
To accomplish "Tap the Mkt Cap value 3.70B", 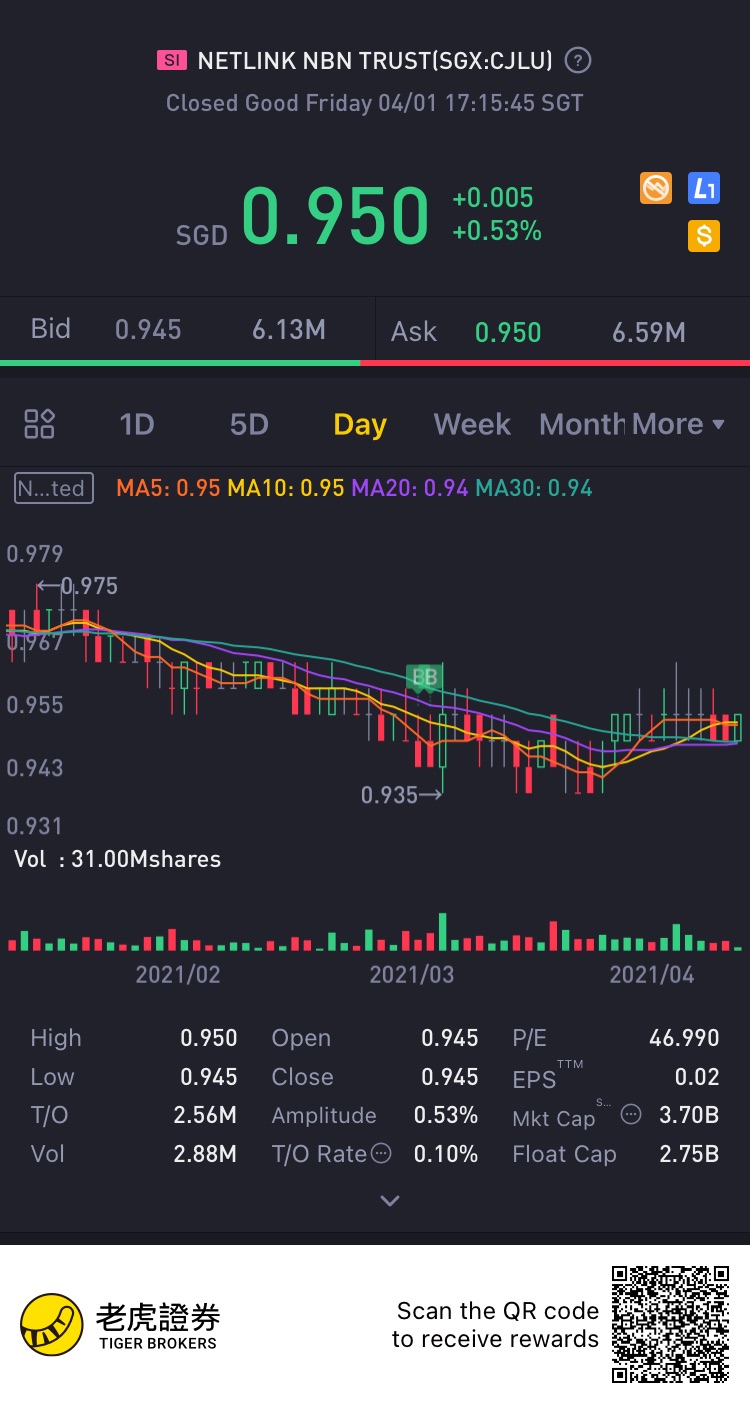I will [x=689, y=1115].
